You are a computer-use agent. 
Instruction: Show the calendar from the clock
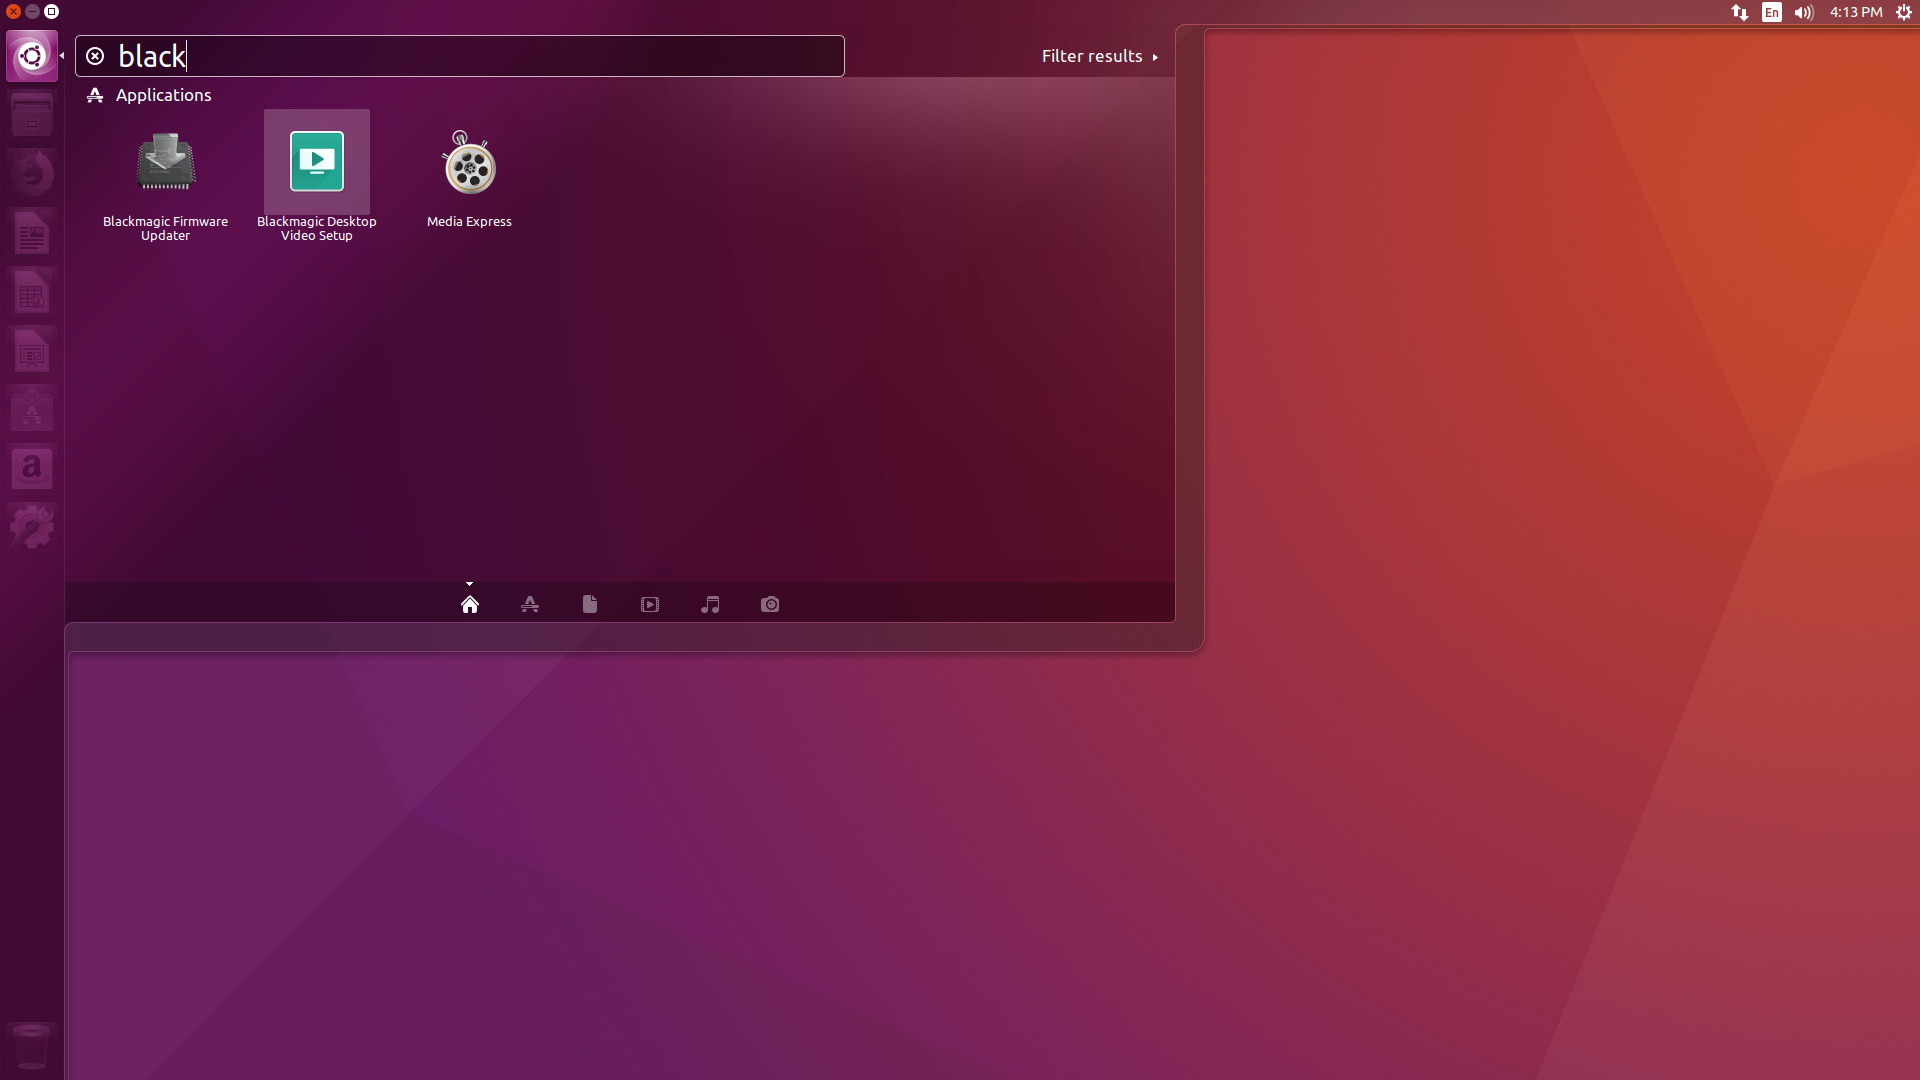(x=1856, y=12)
